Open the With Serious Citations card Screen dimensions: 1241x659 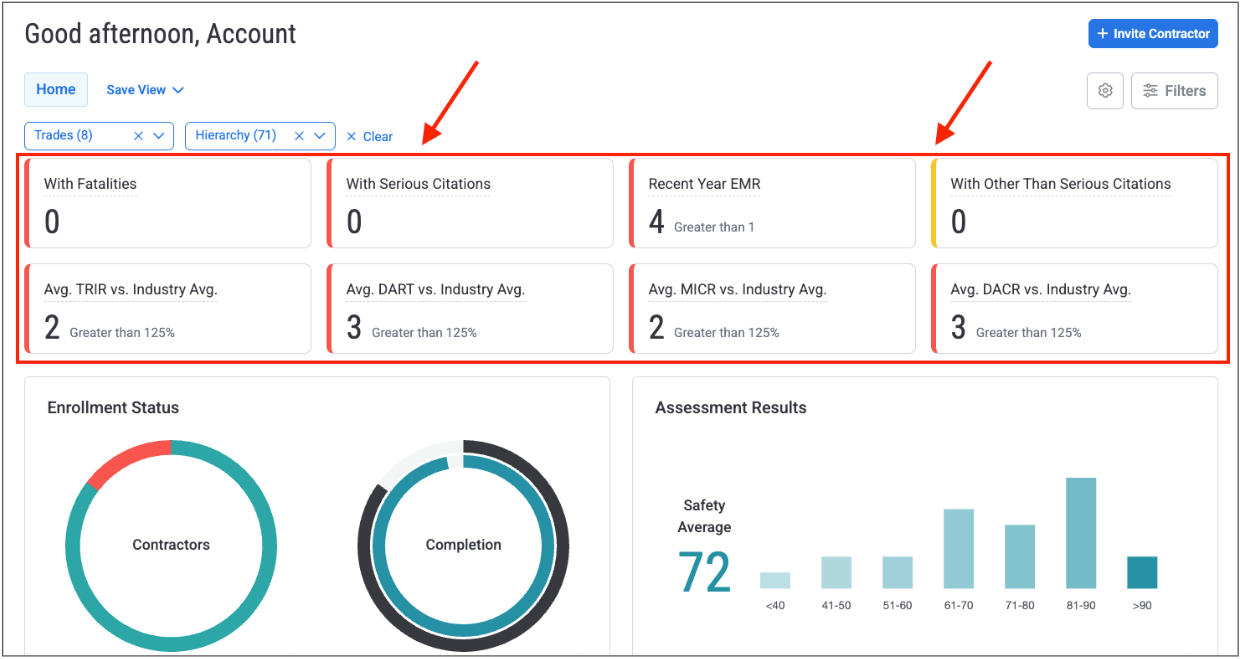click(x=470, y=203)
